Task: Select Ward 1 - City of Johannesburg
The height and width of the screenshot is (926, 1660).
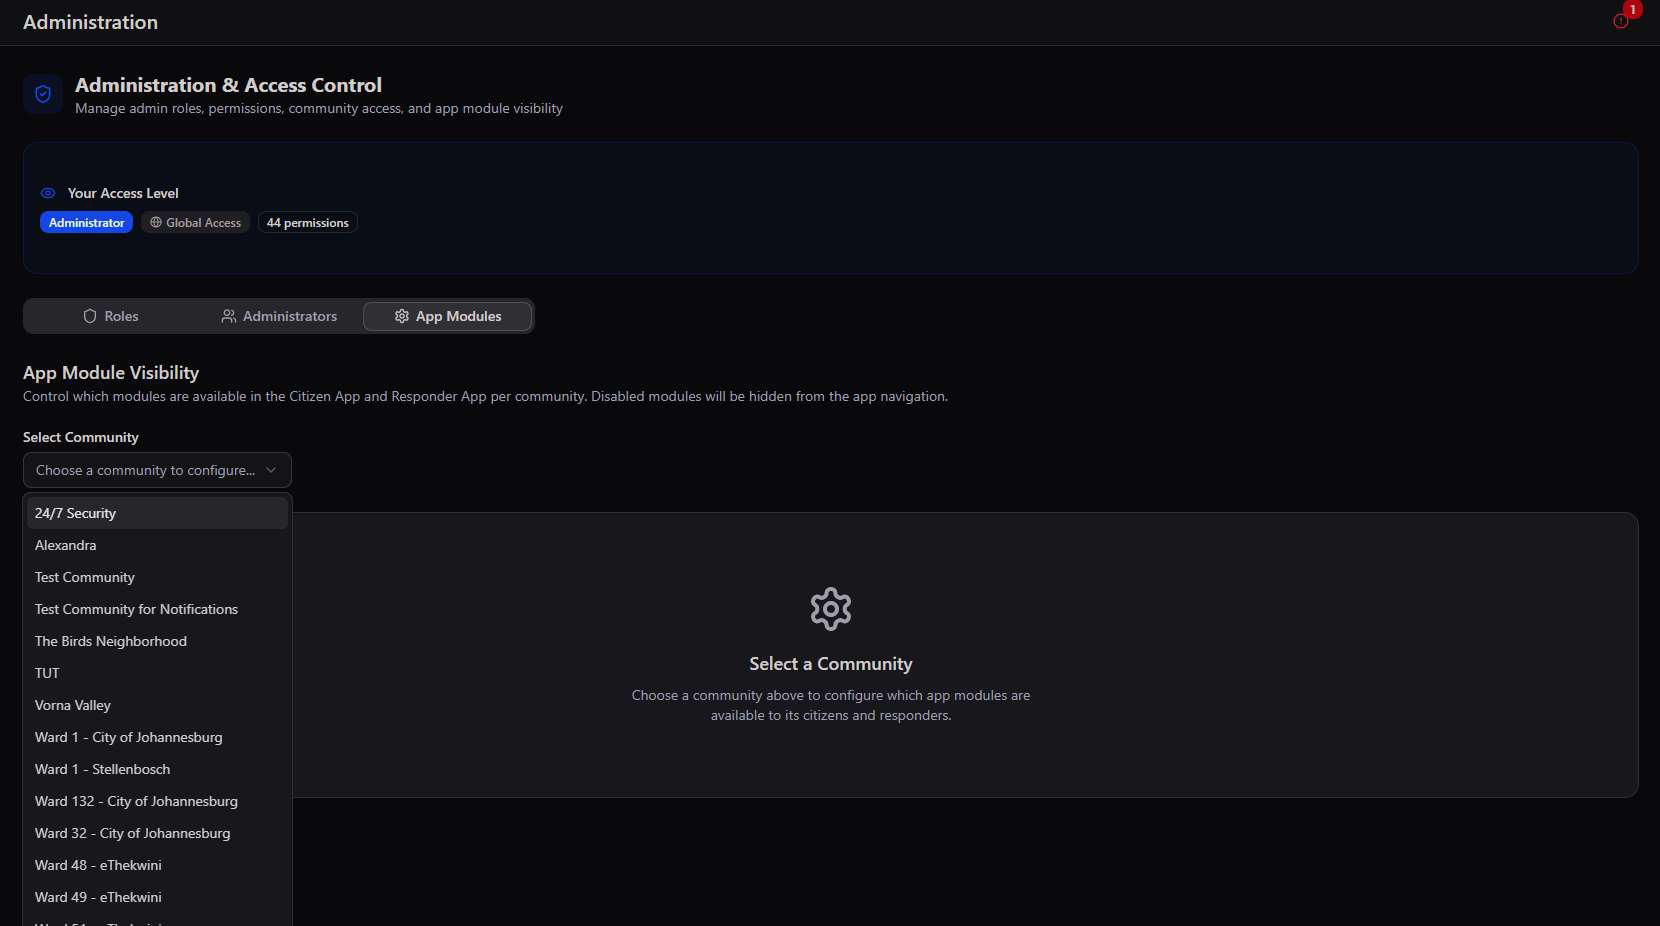Action: coord(157,737)
